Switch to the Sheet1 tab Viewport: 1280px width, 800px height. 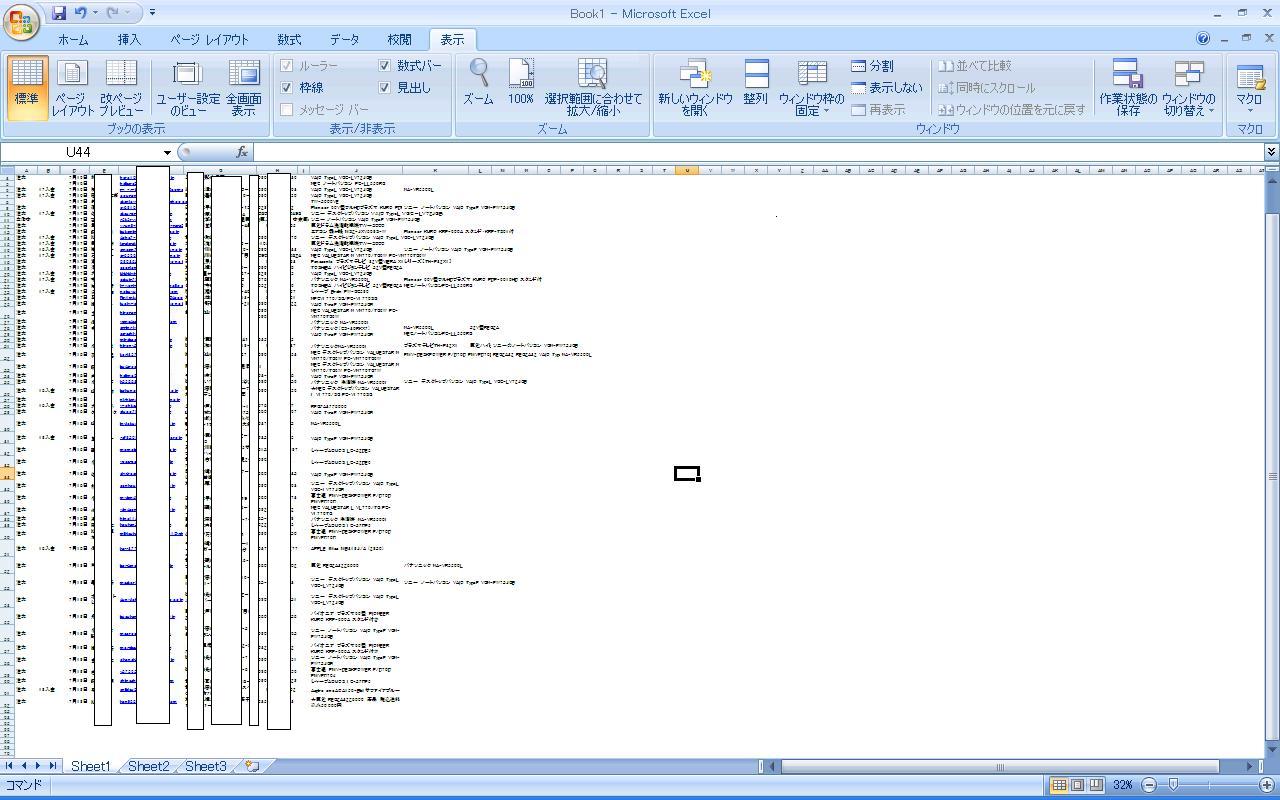(x=90, y=766)
